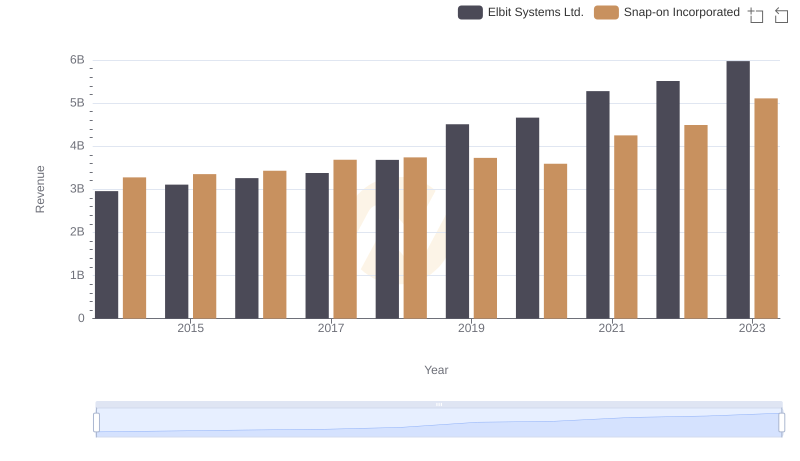Click the left handle of the zoom slider

pos(96,422)
